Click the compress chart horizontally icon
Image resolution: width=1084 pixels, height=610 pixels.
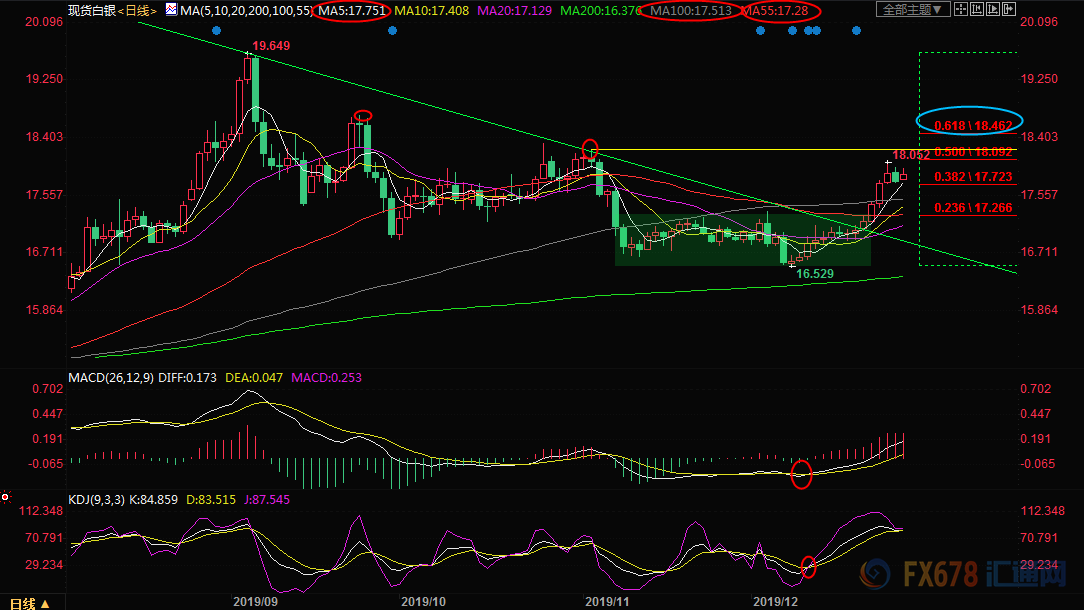pyautogui.click(x=977, y=9)
